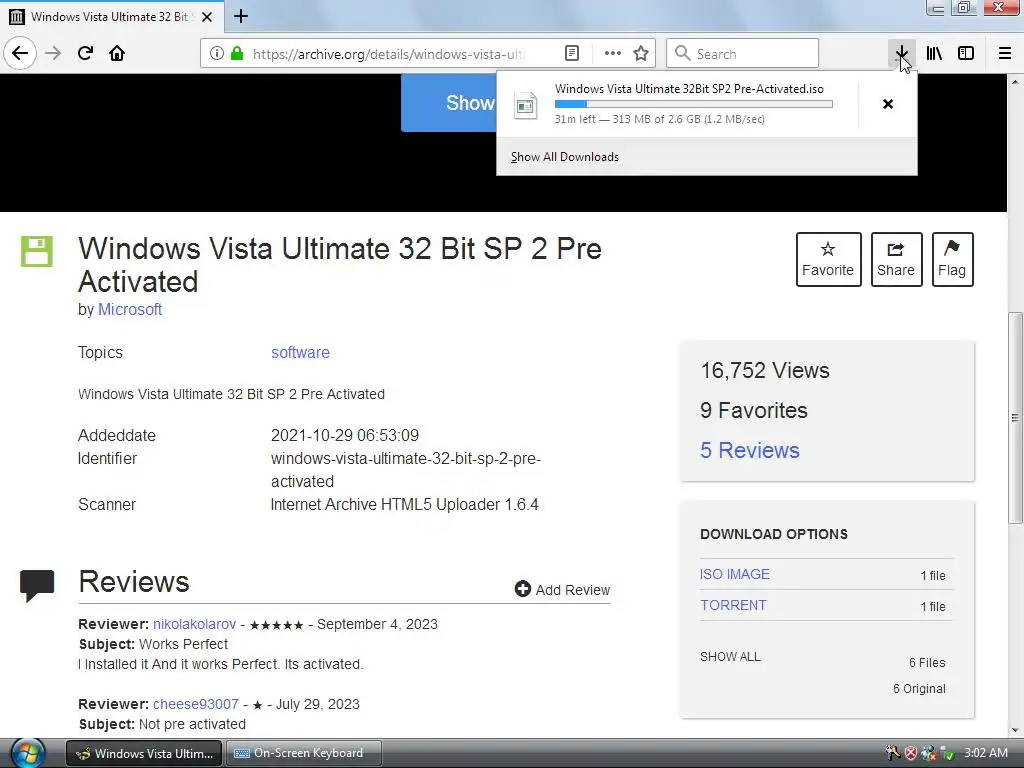
Task: Click the forward navigation arrow
Action: click(x=53, y=54)
